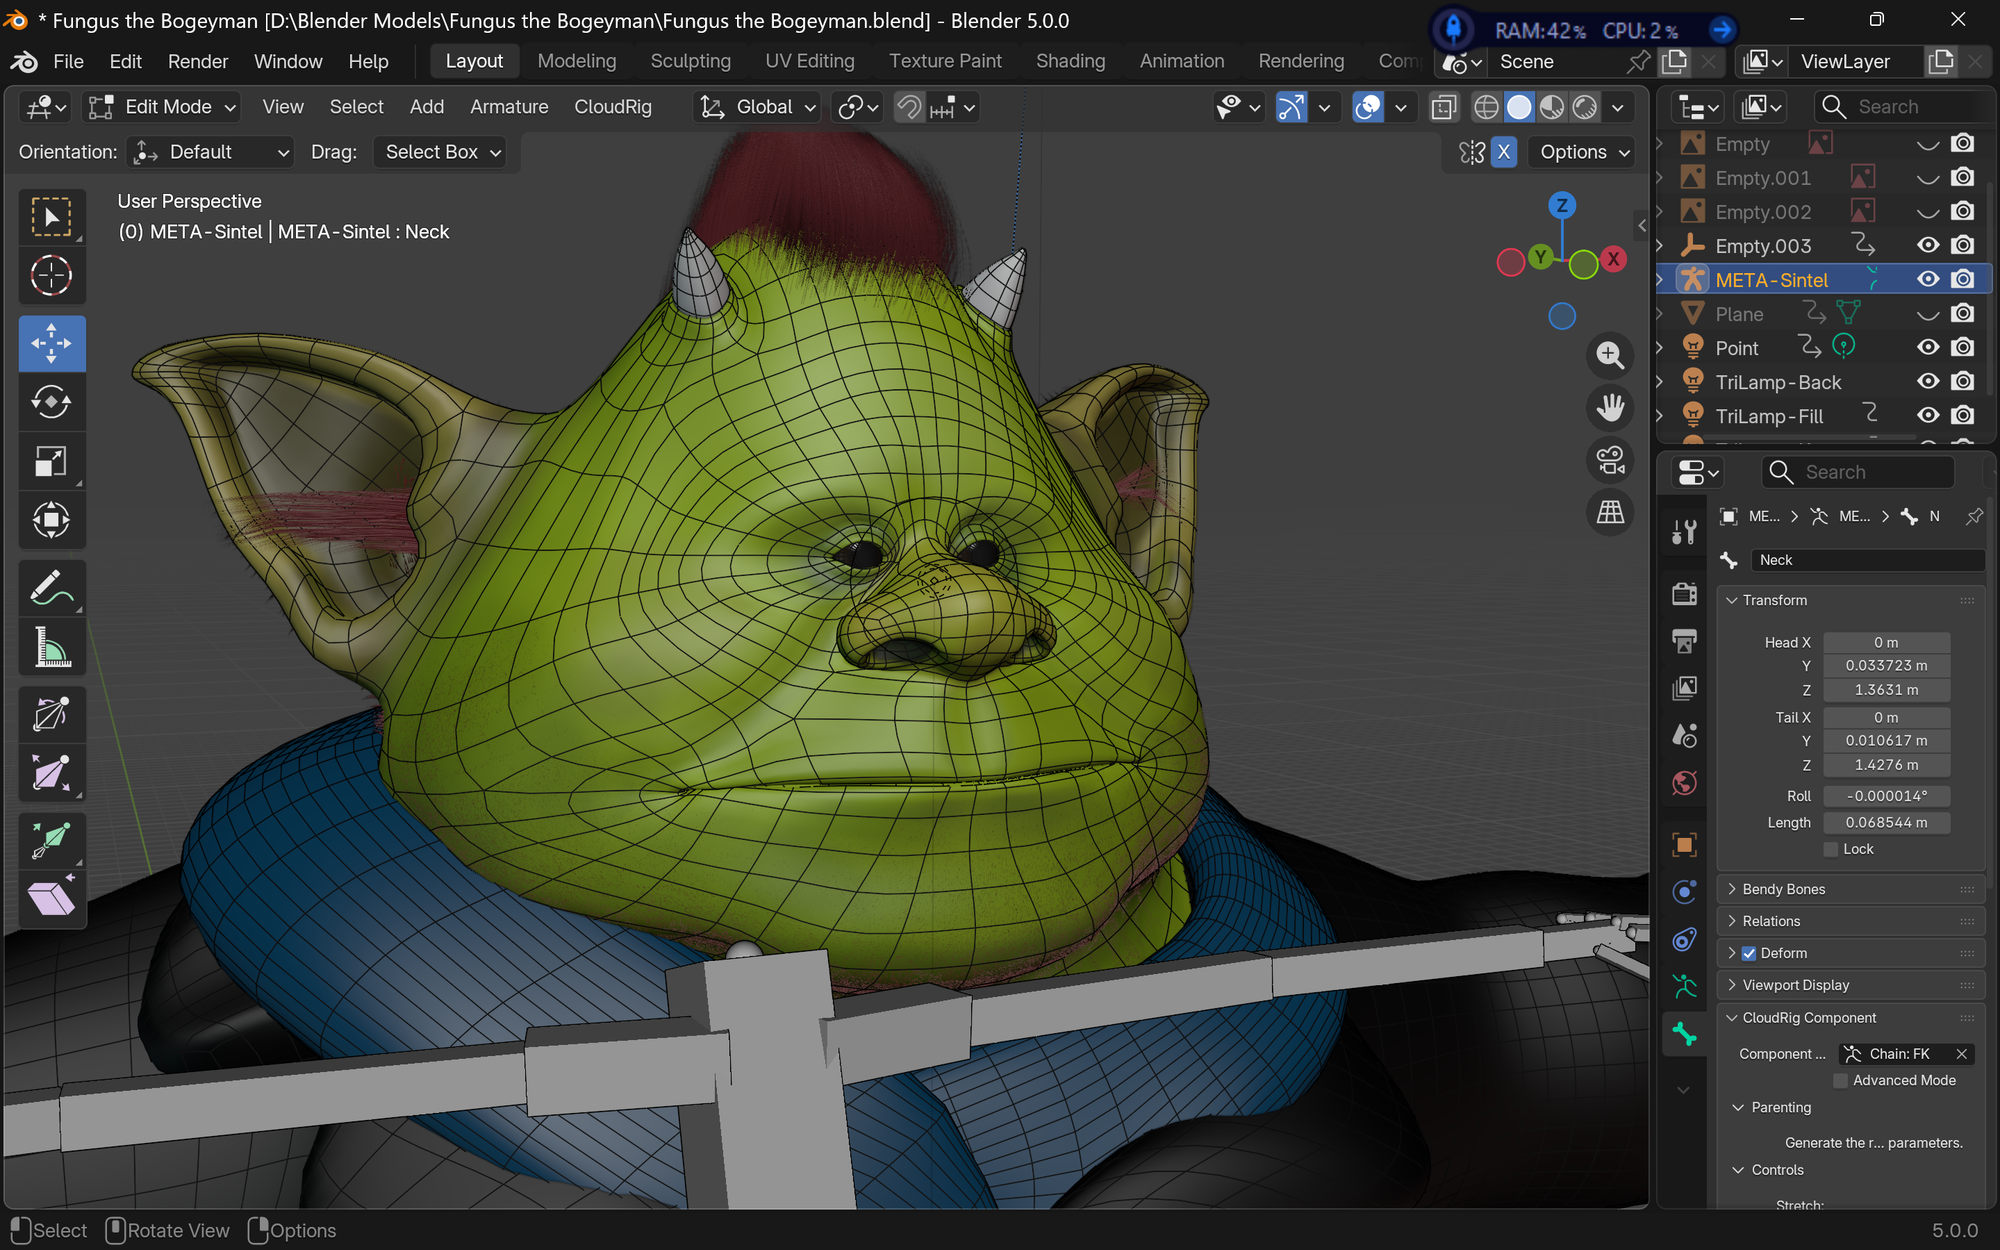Click the camera view toggle icon
Image resolution: width=2000 pixels, height=1250 pixels.
[1610, 461]
